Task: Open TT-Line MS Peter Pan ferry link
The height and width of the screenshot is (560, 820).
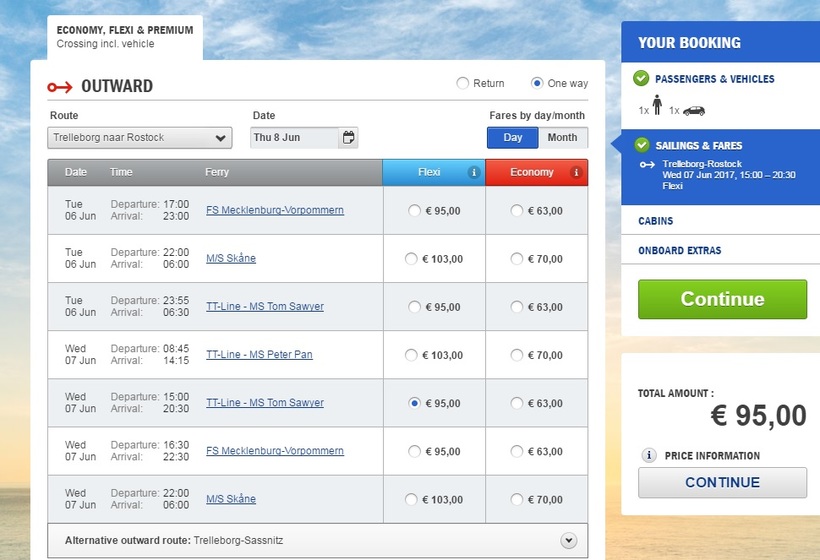Action: (x=259, y=355)
